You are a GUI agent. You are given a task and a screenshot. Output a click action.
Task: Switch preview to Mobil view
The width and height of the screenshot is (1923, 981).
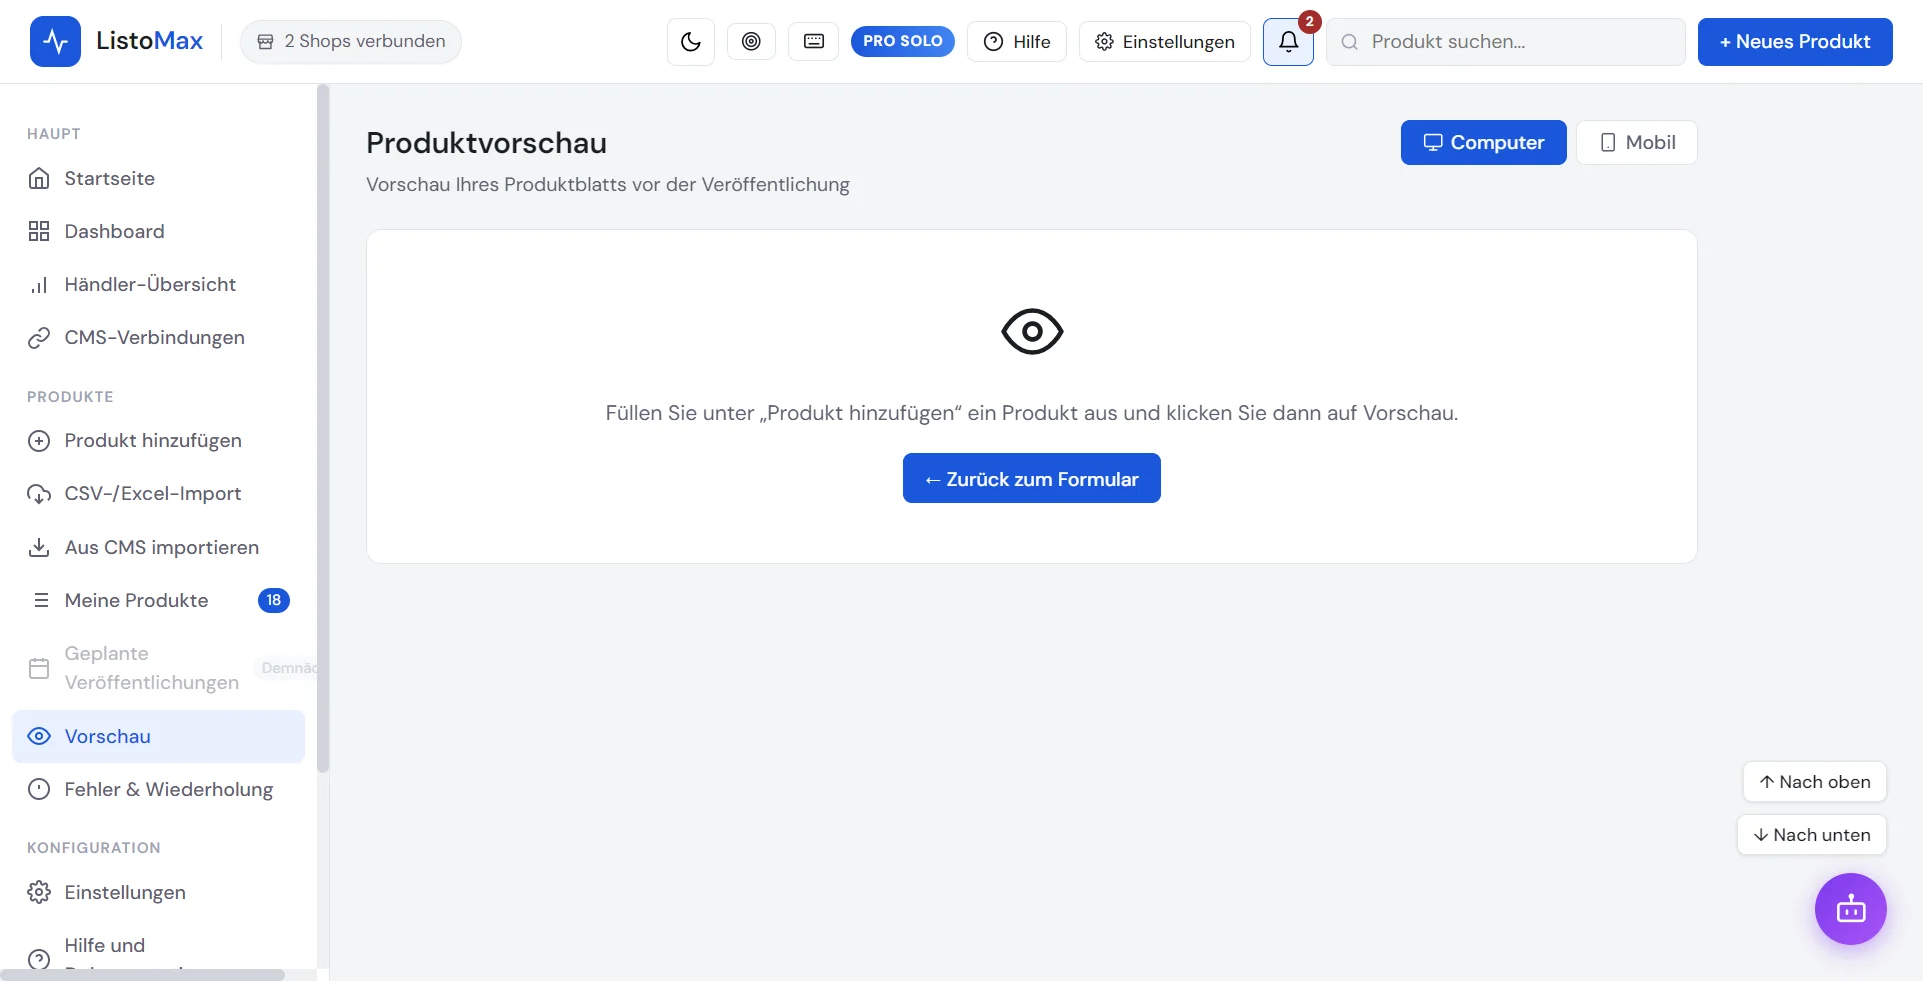tap(1637, 142)
